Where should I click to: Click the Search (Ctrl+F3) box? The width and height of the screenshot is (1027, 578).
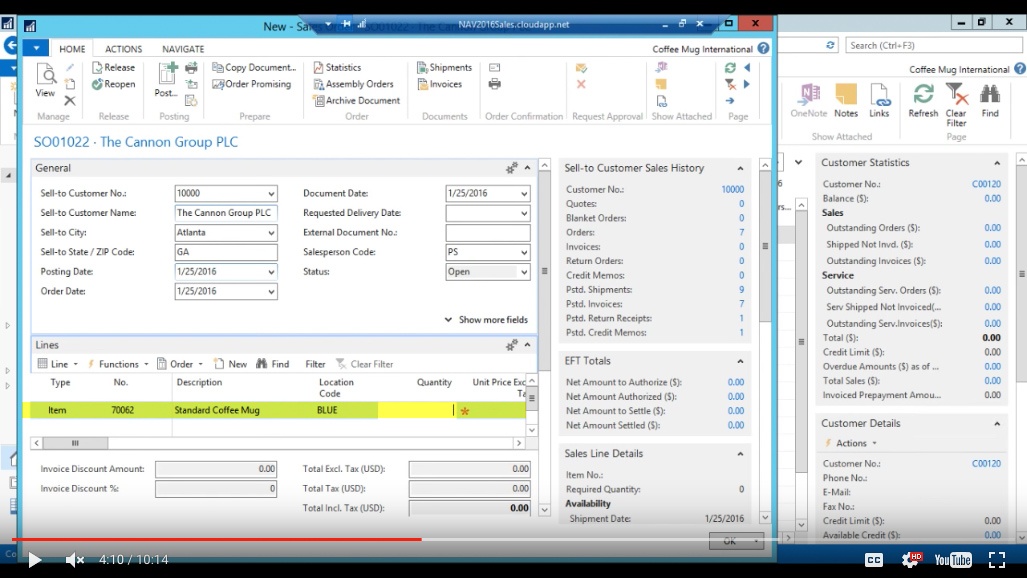(933, 45)
